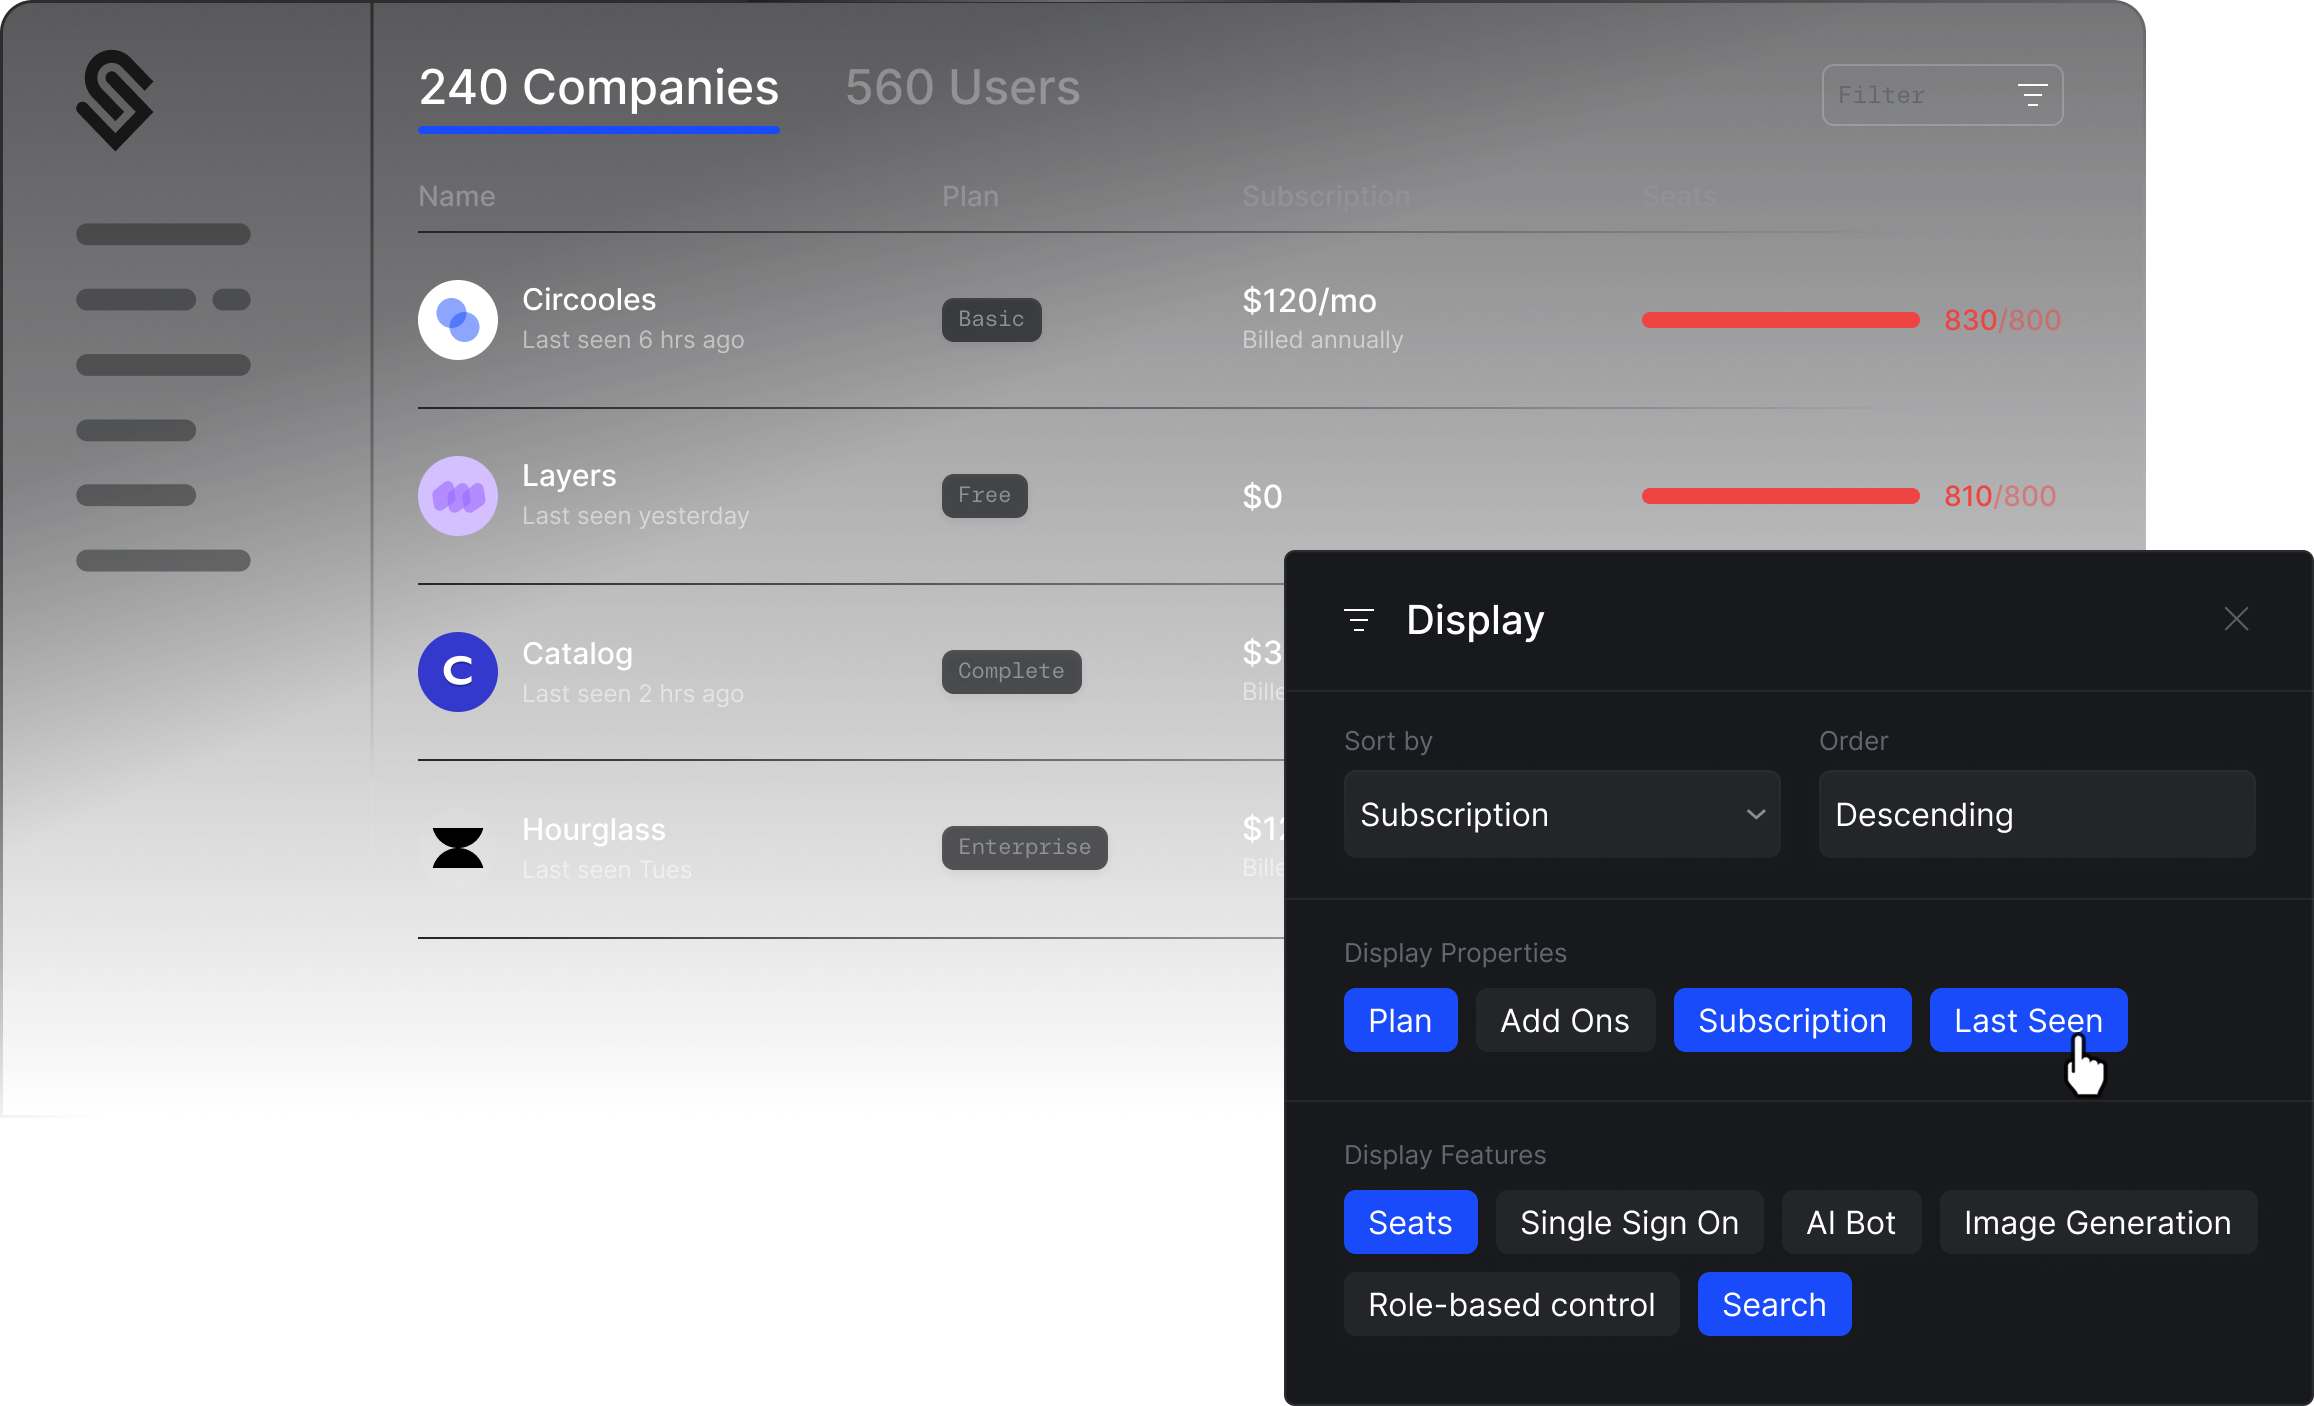Click the filter lines icon in Filter box
Image resolution: width=2314 pixels, height=1406 pixels.
click(x=2032, y=95)
